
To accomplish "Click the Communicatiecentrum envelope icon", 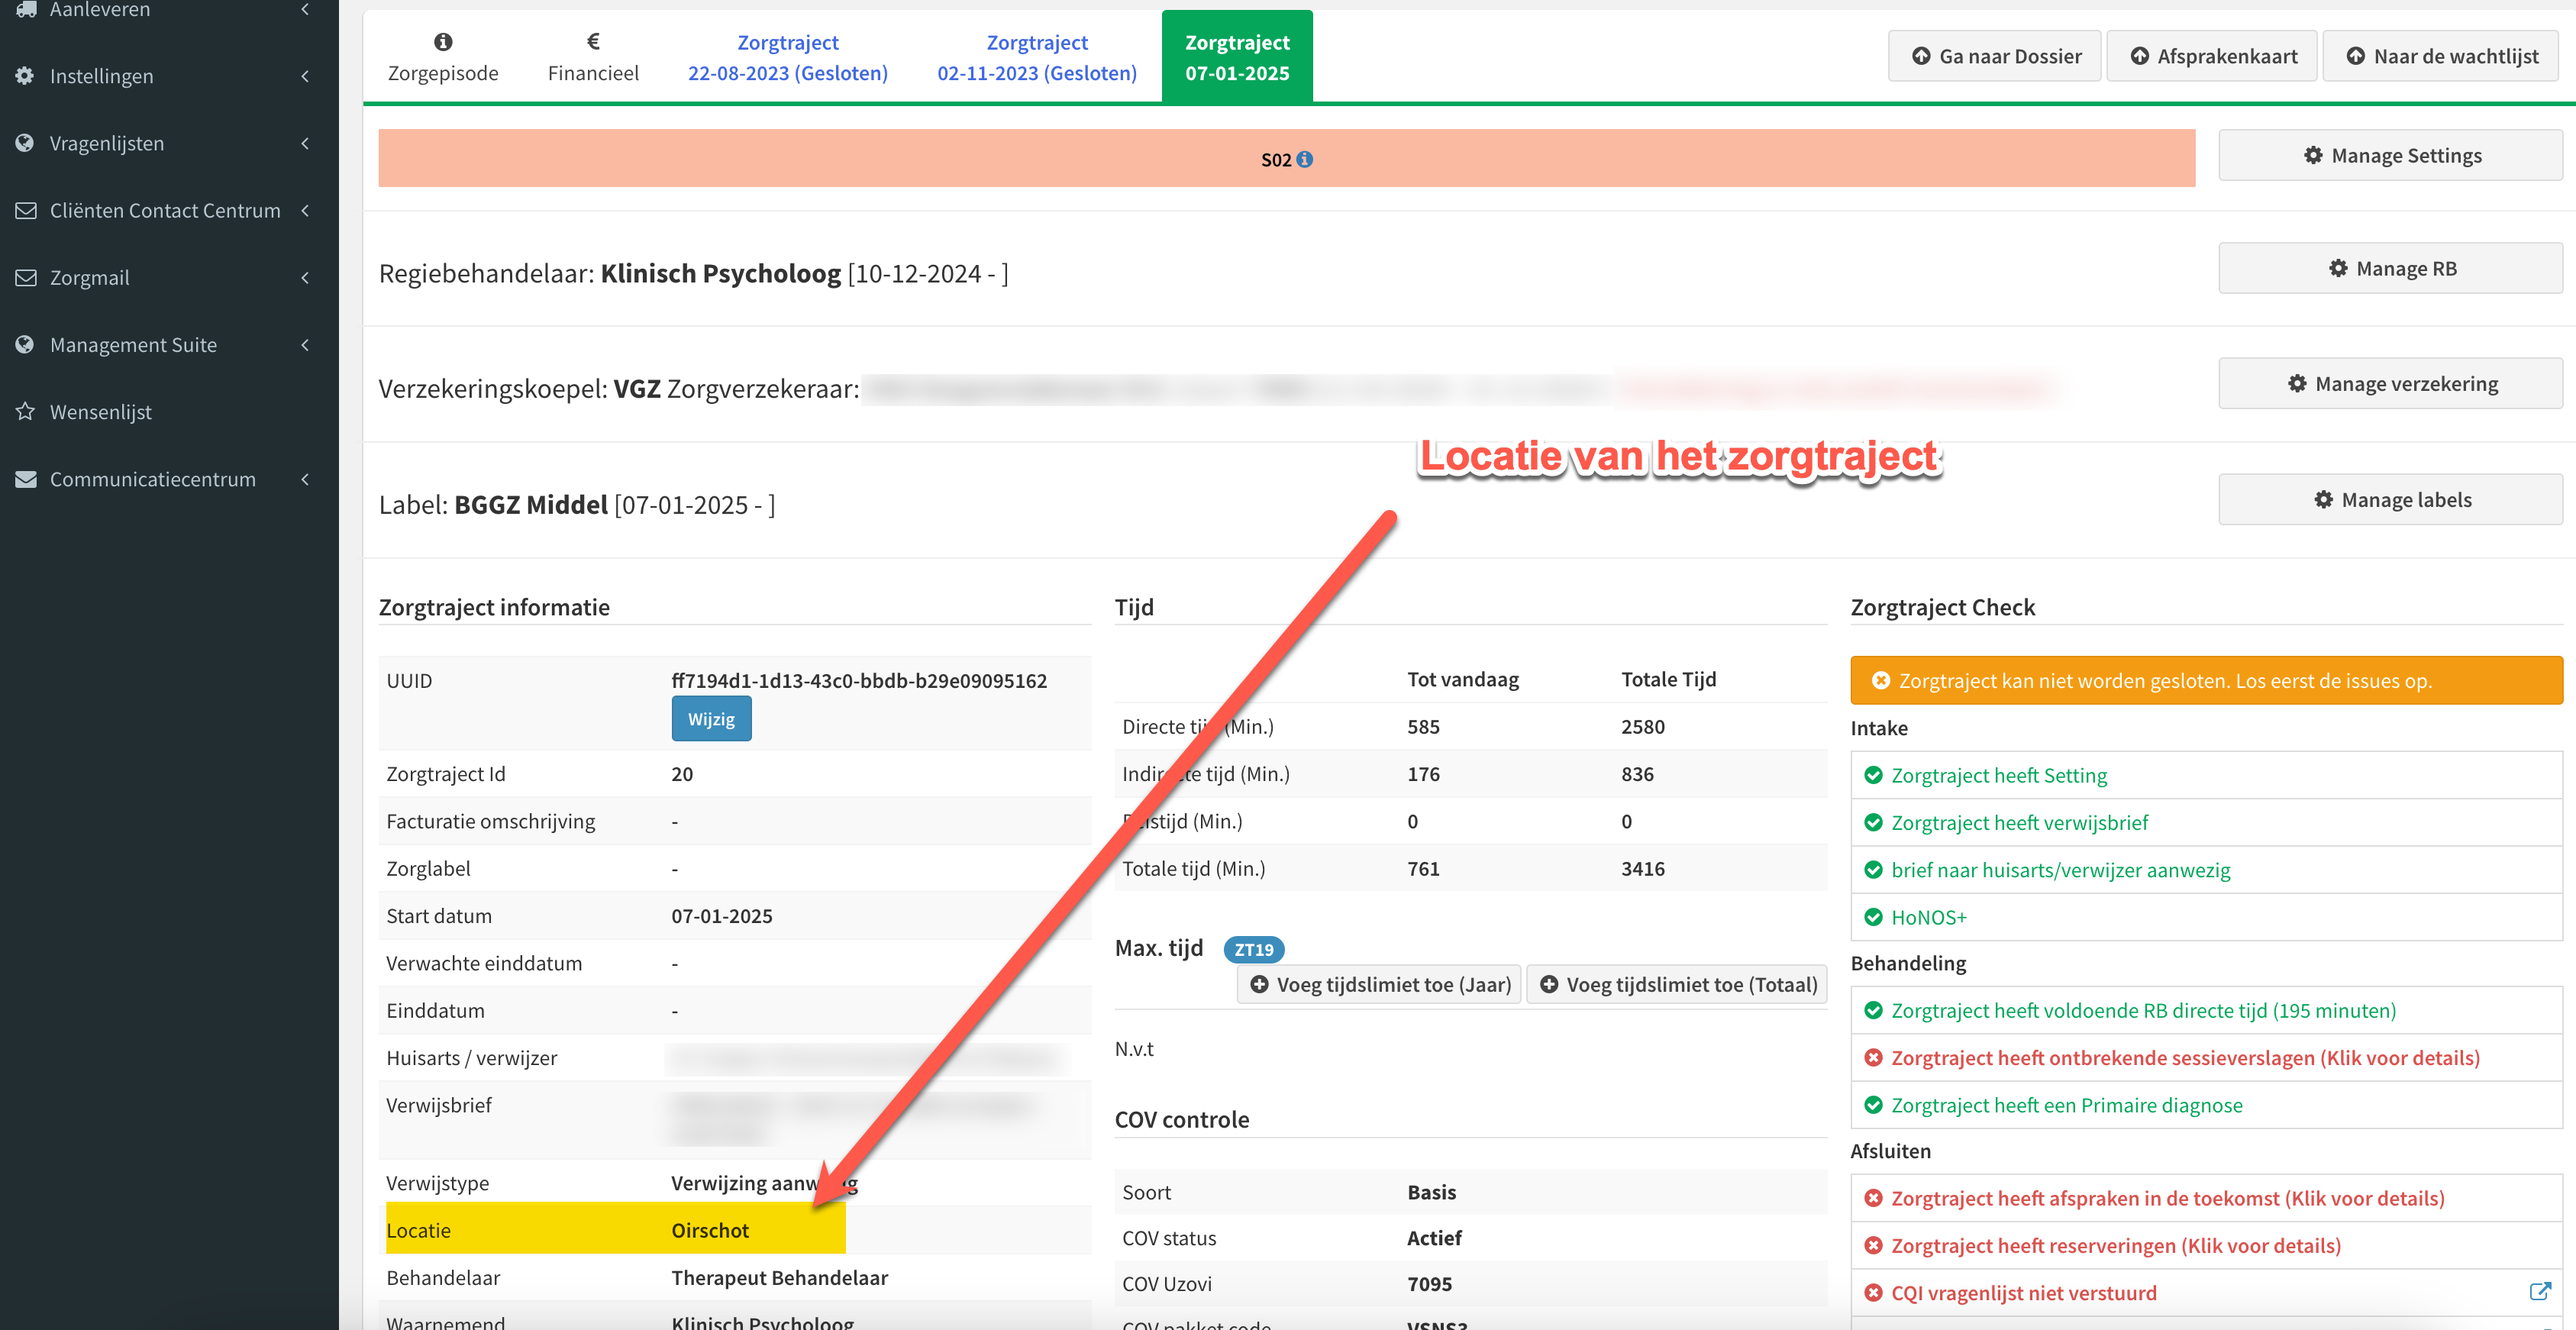I will (25, 479).
